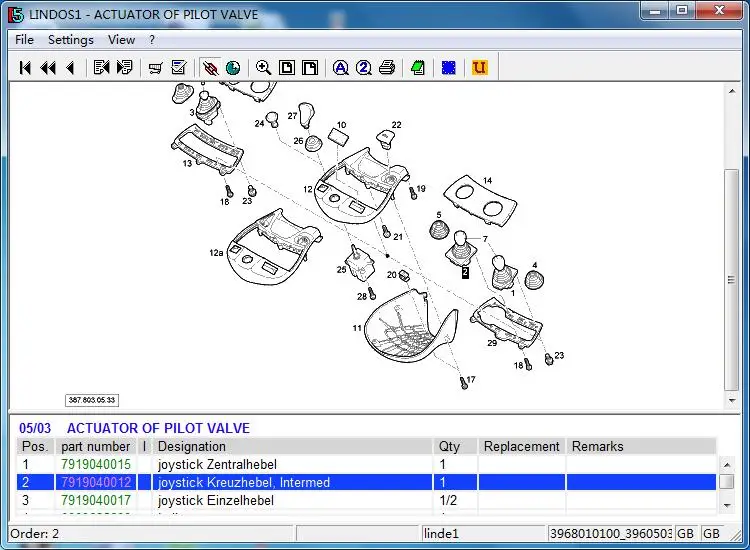750x550 pixels.
Task: Click callout 12a on the diagram
Action: coord(216,253)
